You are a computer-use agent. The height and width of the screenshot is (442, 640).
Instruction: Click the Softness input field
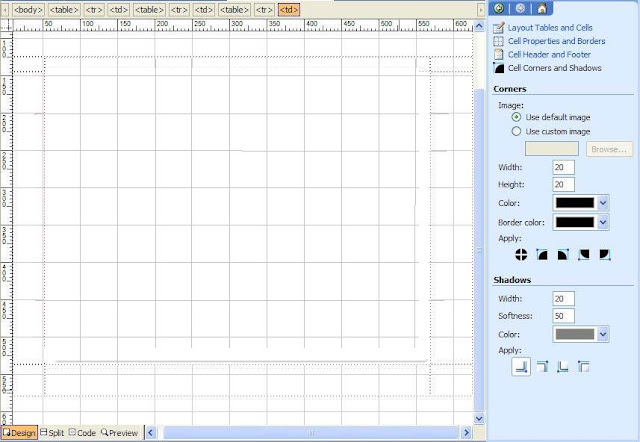(x=563, y=316)
